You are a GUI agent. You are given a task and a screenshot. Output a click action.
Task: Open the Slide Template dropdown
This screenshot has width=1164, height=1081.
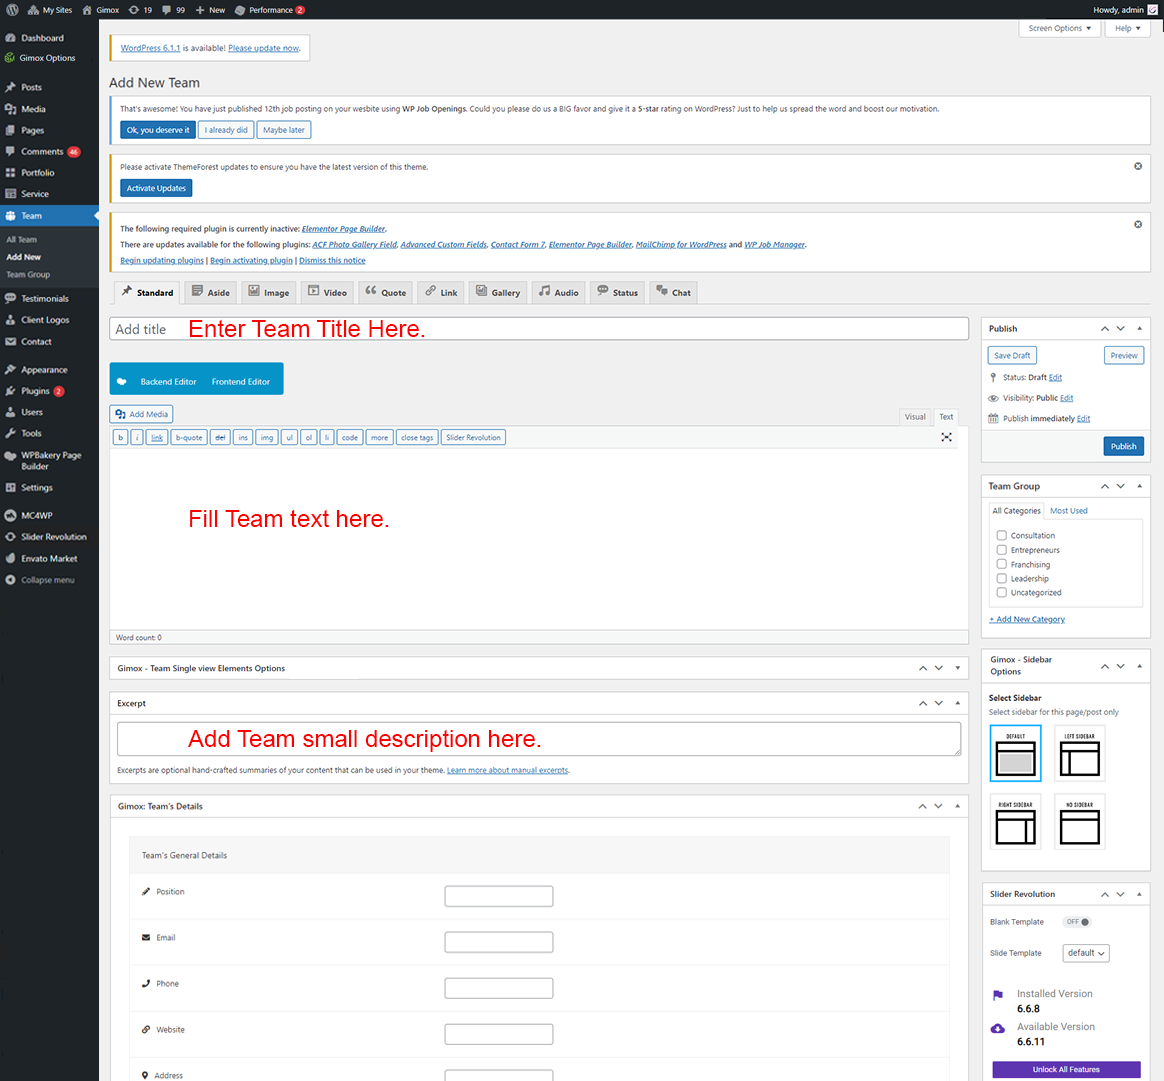(1086, 953)
